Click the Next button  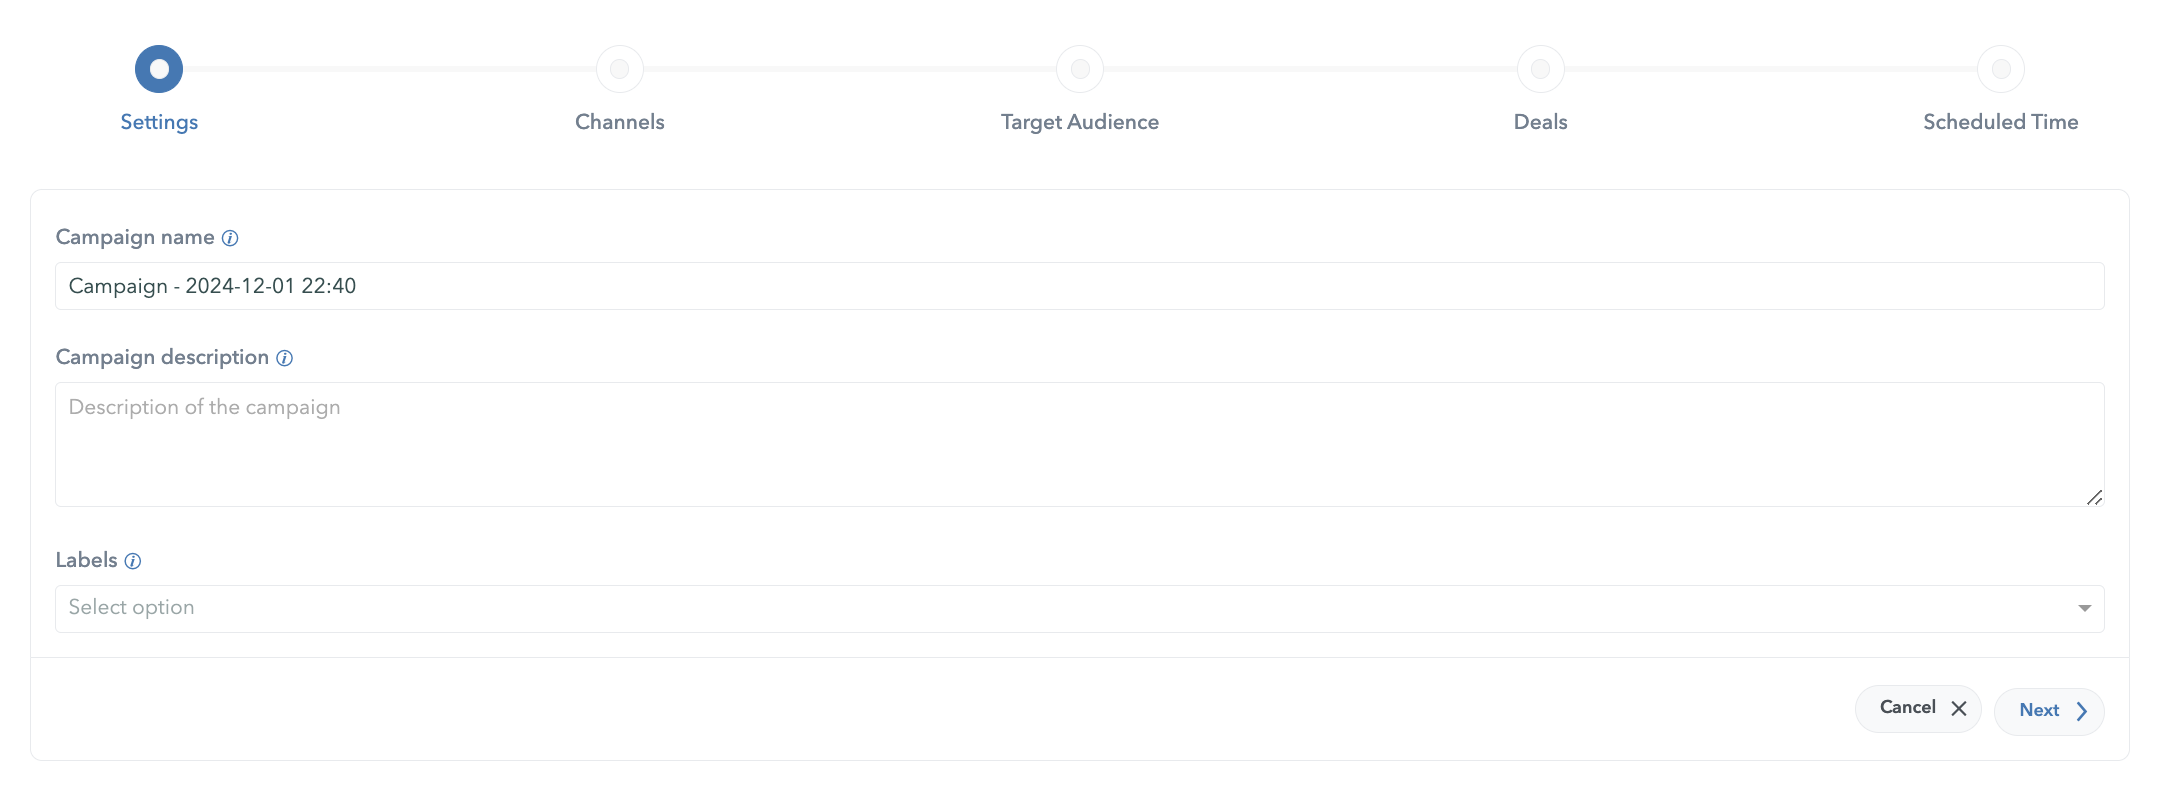(x=2049, y=711)
